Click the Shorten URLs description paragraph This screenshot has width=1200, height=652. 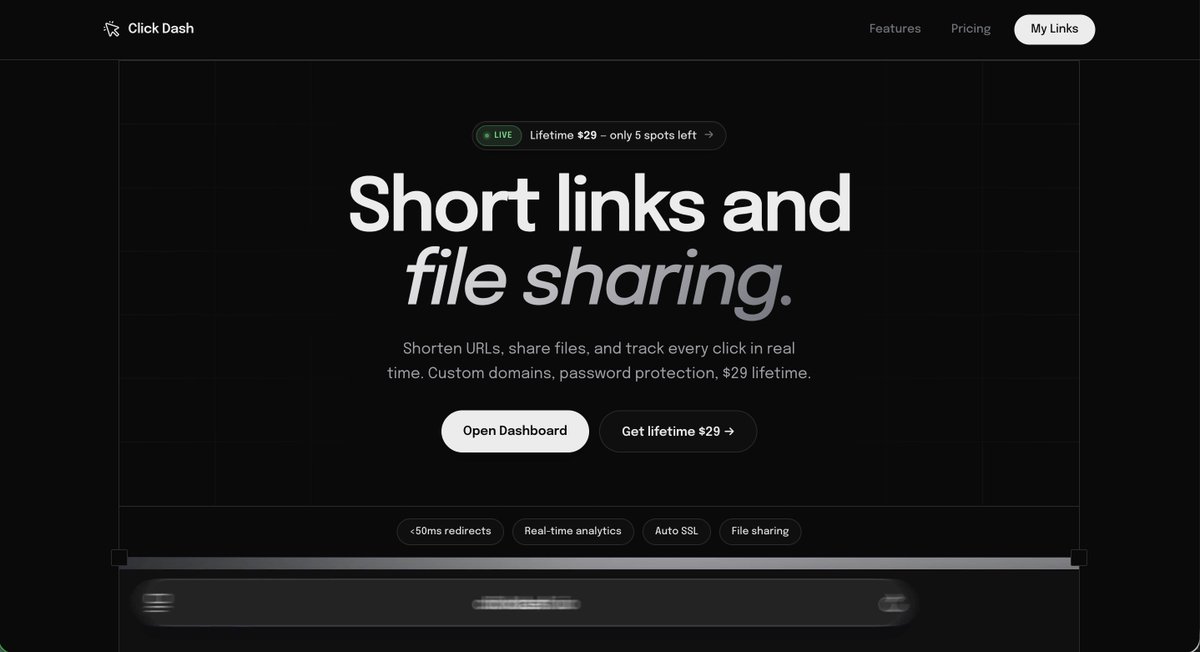599,361
